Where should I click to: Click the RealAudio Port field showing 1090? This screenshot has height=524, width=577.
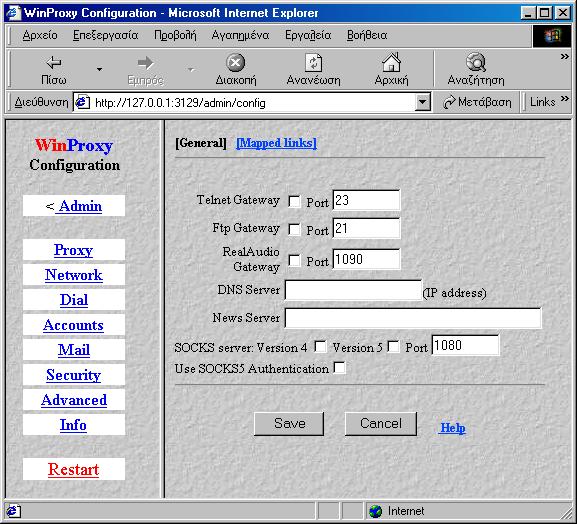pos(366,259)
